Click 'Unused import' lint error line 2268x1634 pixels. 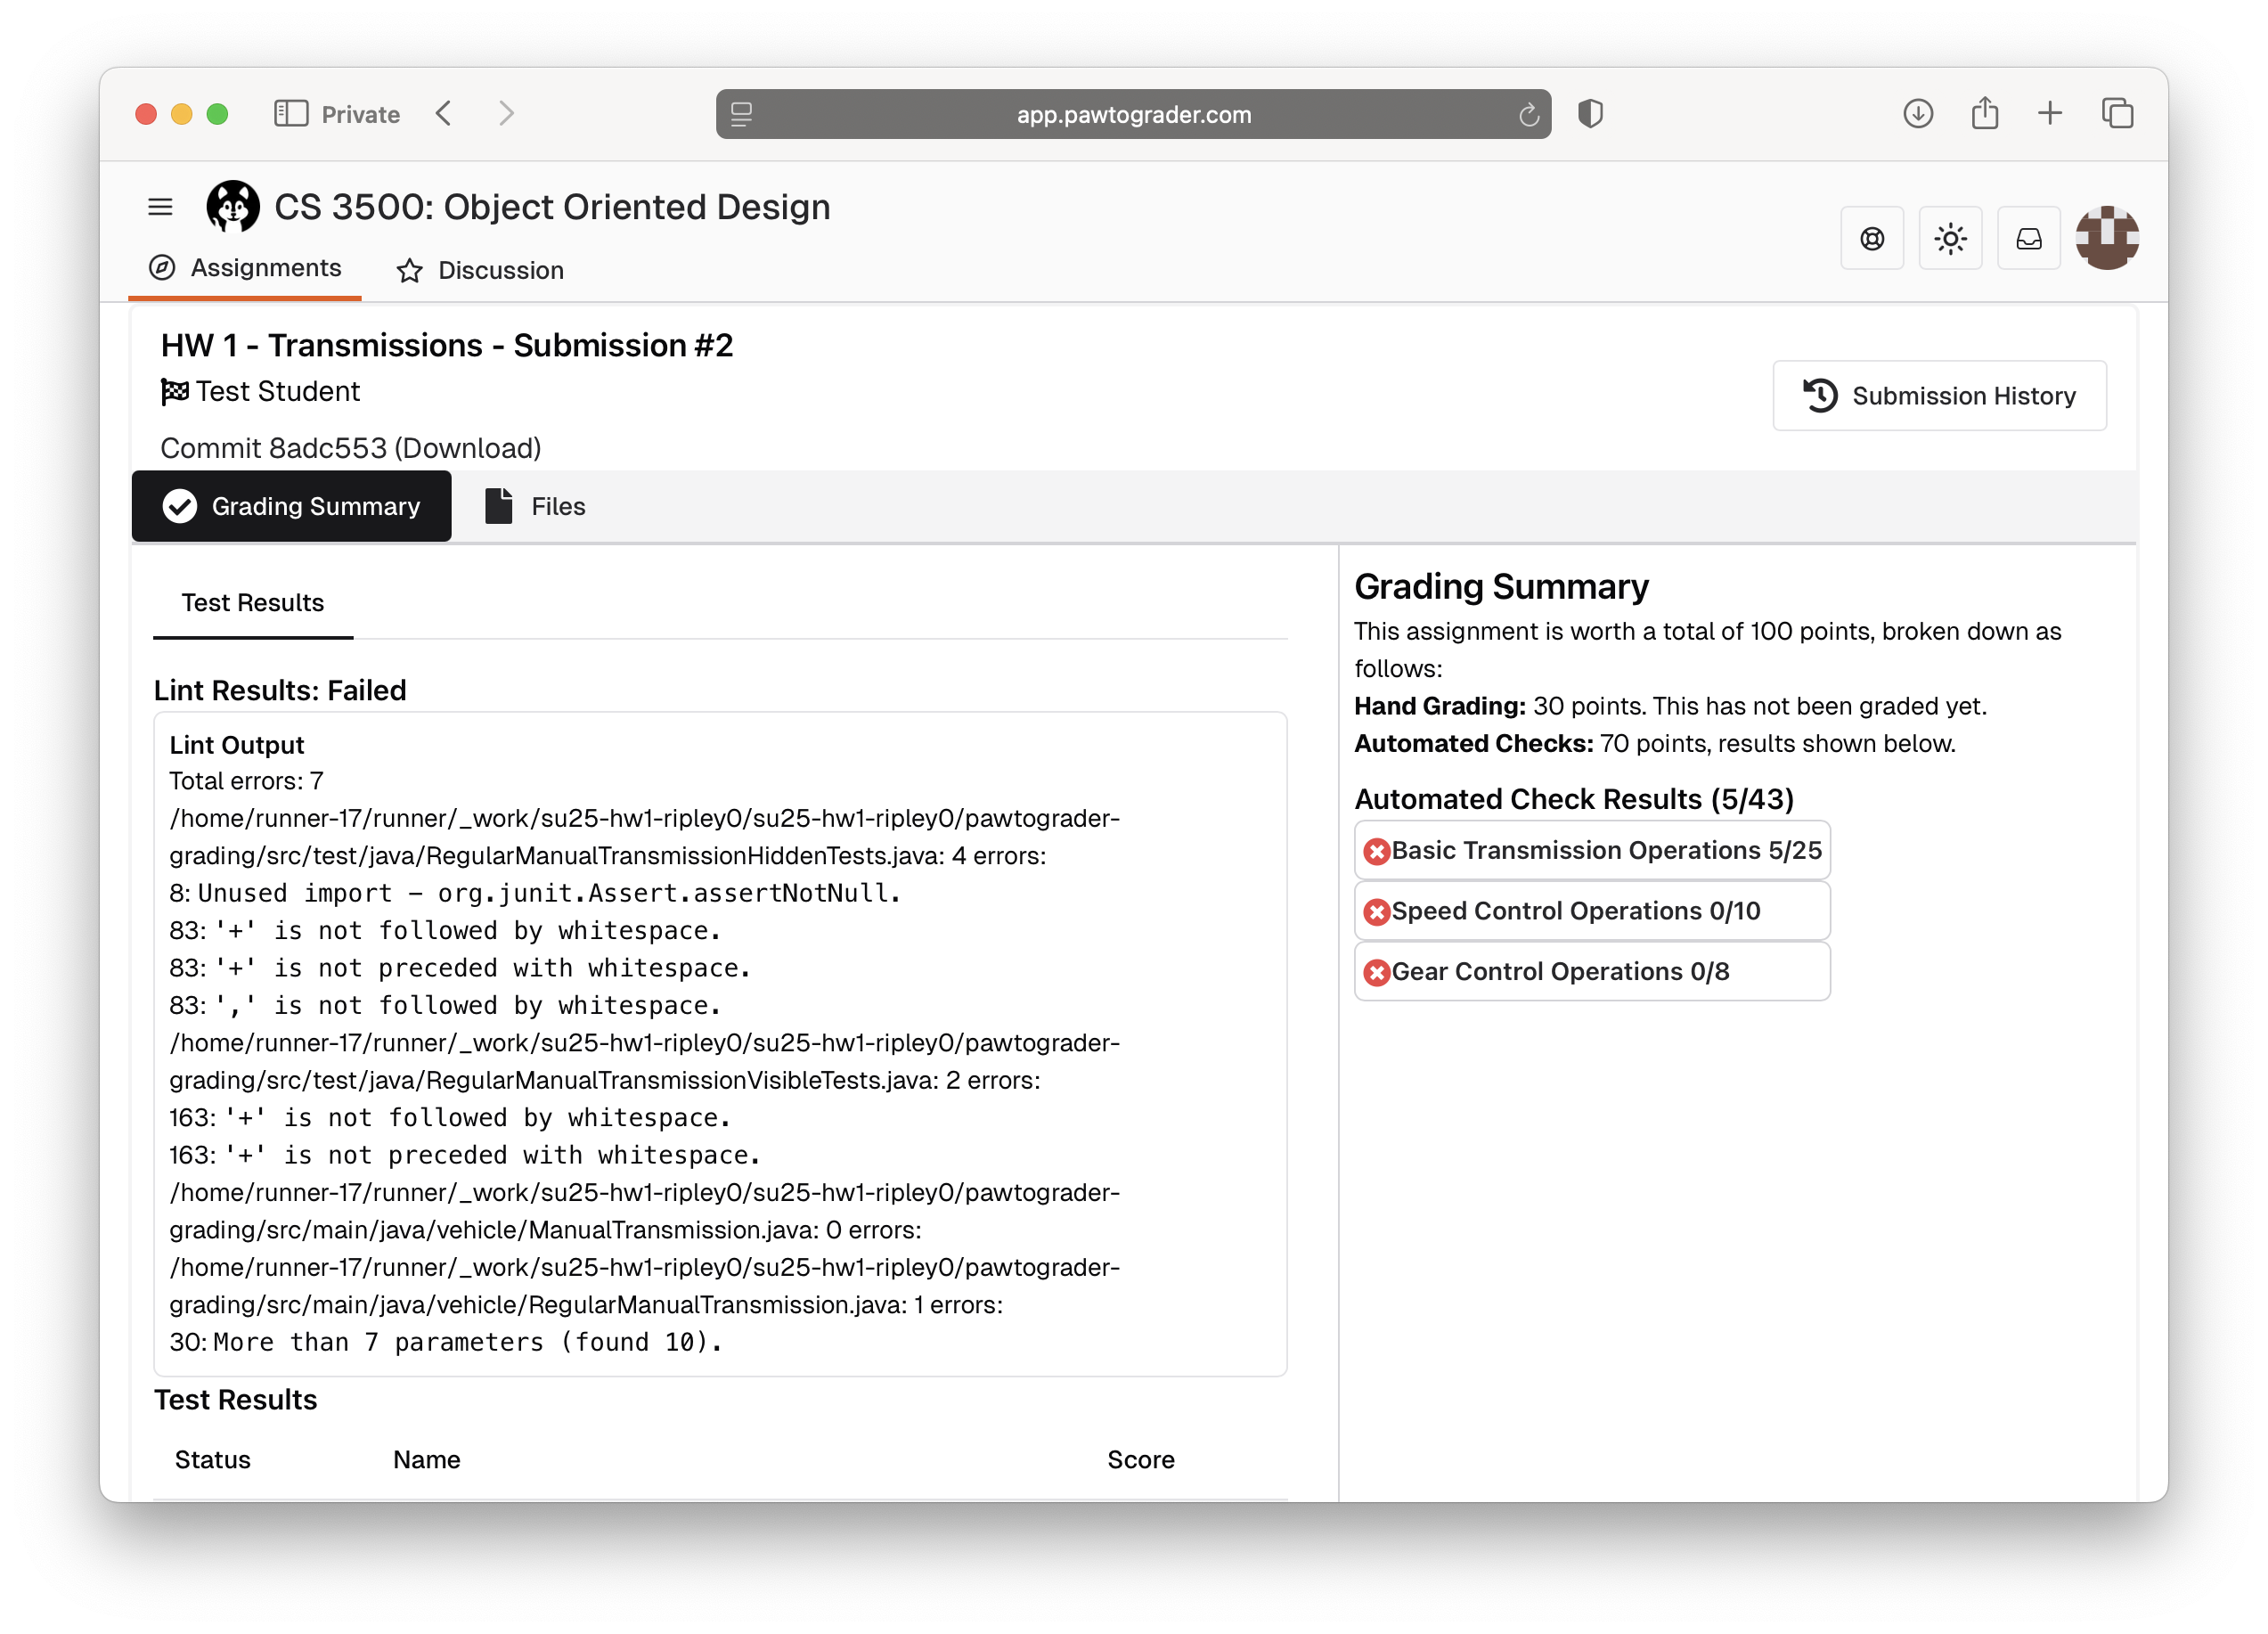click(x=535, y=893)
